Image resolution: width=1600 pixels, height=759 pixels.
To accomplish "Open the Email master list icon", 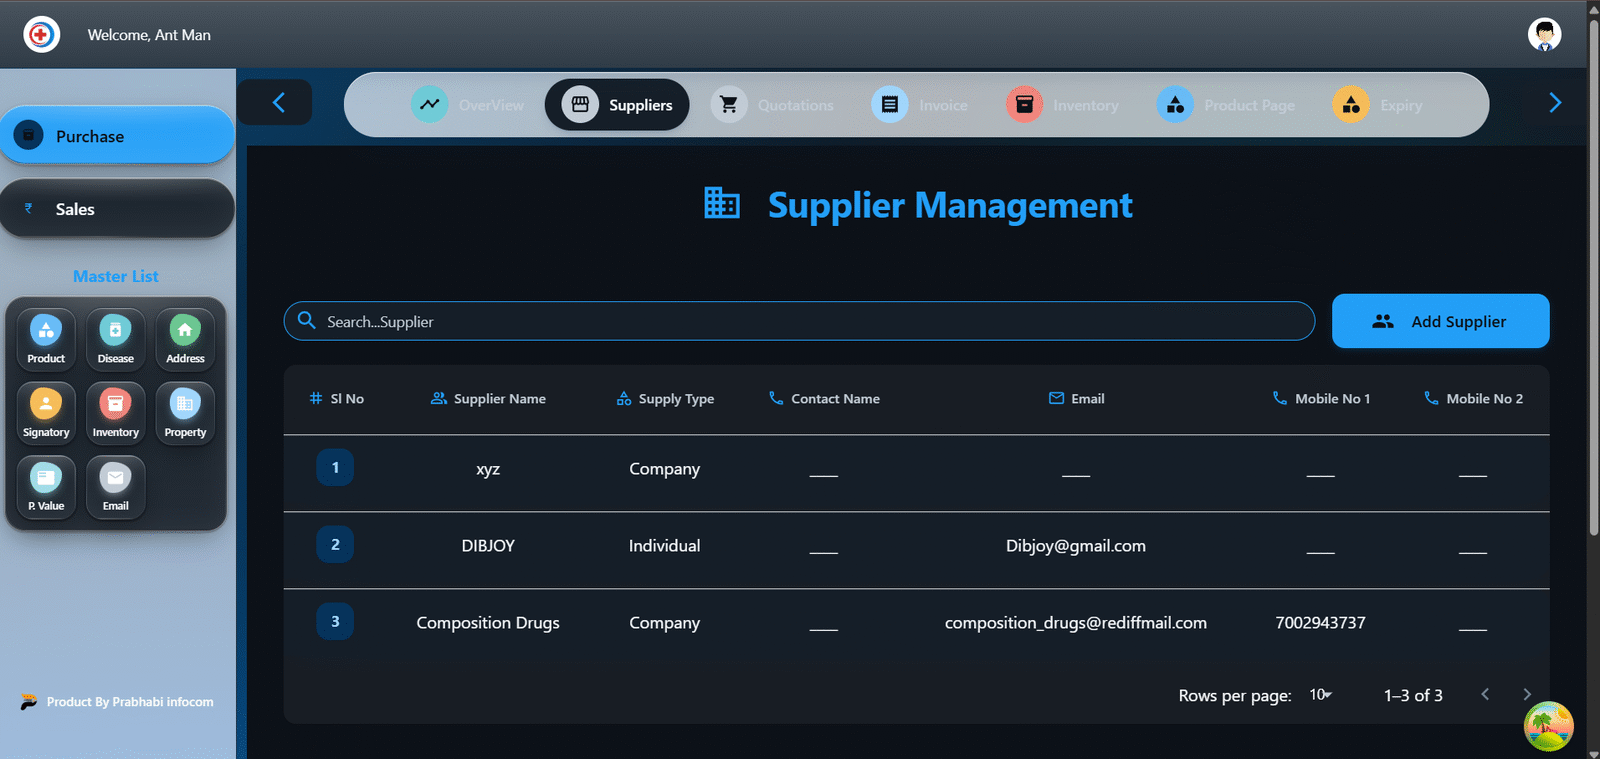I will [x=115, y=487].
